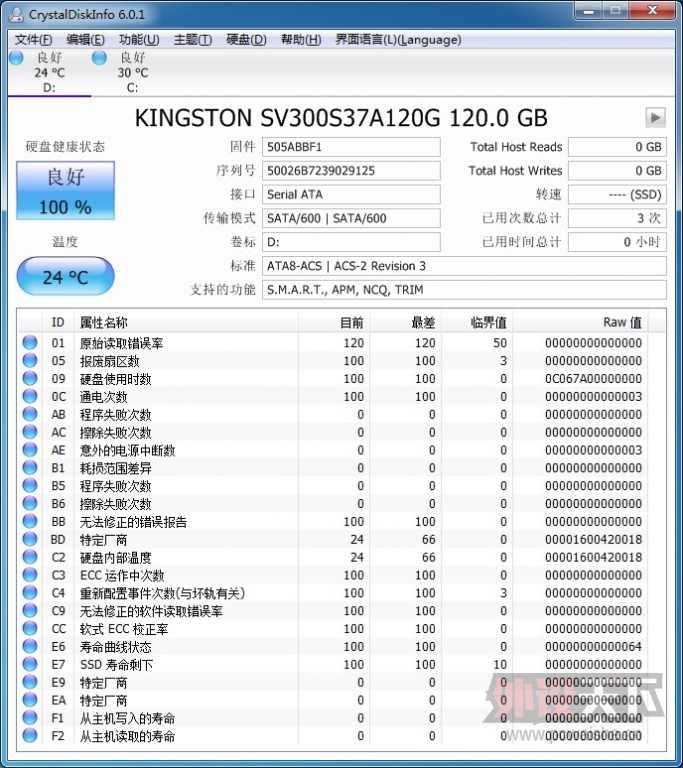The width and height of the screenshot is (683, 768).
Task: Click the CrystalDiskInfo title bar app icon
Action: 16,14
